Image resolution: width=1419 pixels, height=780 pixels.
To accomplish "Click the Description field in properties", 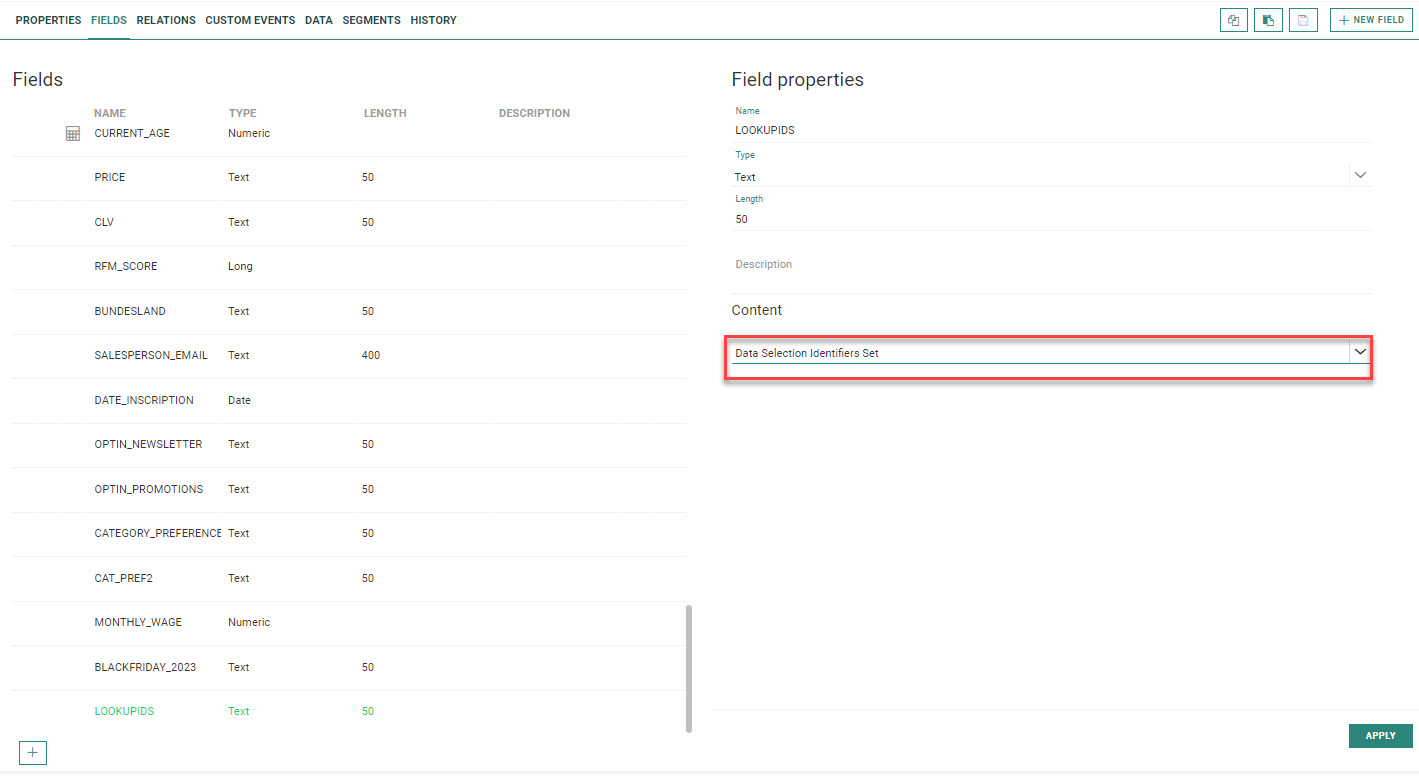I will pos(1050,265).
